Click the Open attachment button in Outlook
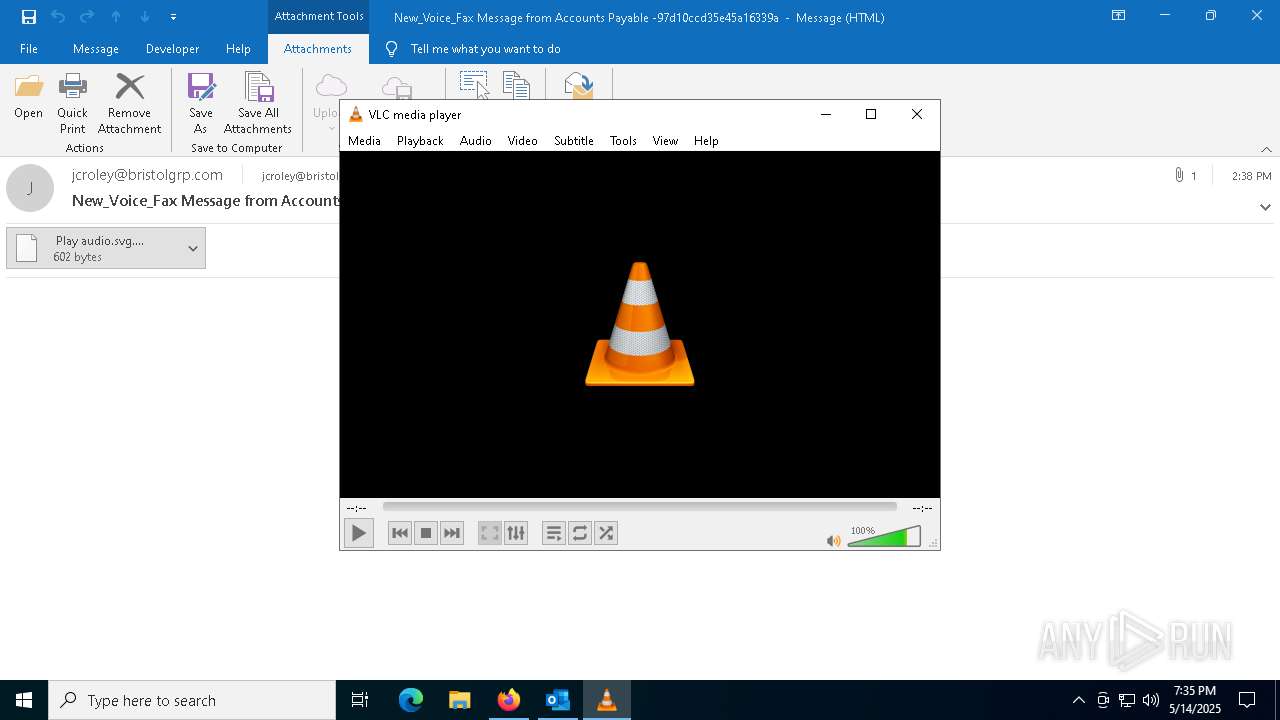 (29, 97)
